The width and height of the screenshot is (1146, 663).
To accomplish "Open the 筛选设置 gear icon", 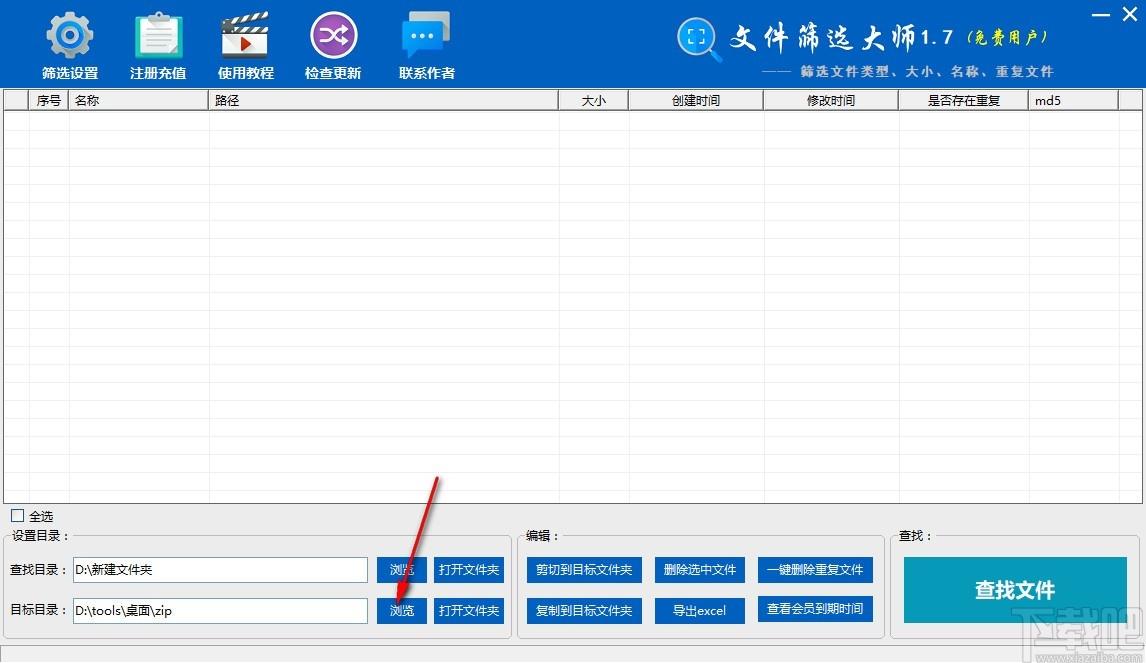I will [69, 36].
